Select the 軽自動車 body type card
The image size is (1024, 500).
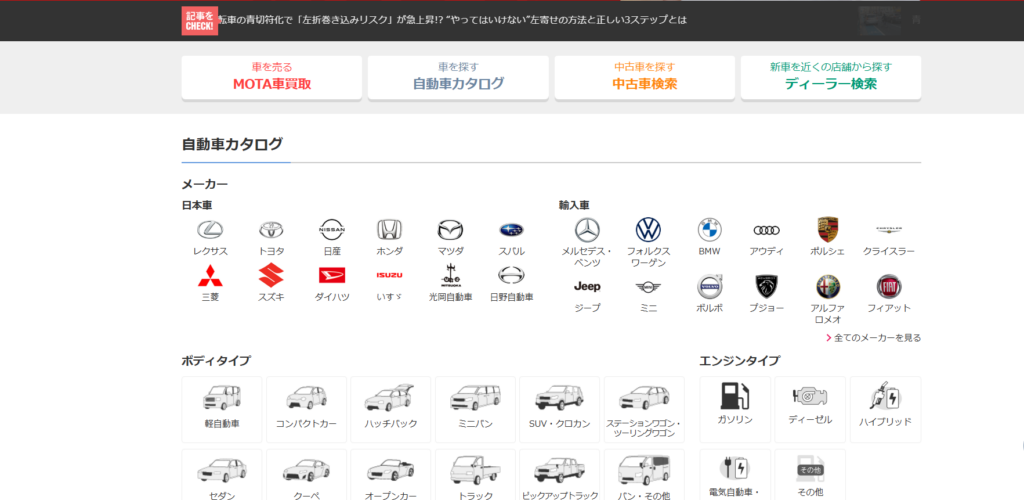pos(222,409)
